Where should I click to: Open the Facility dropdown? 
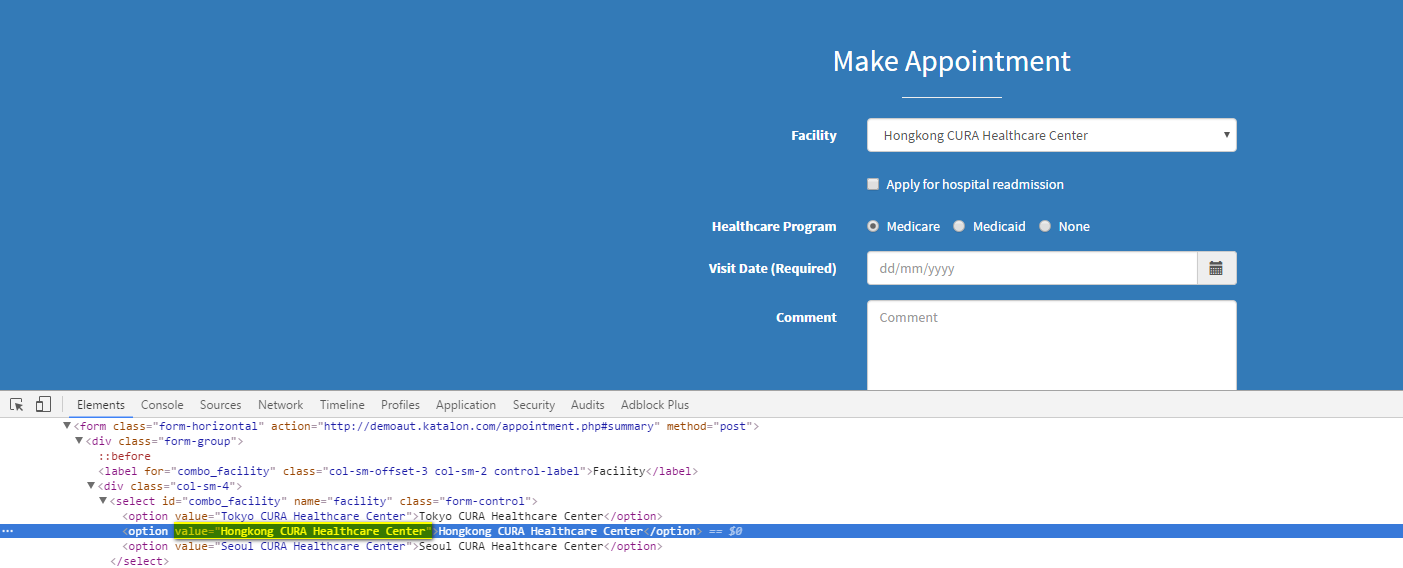tap(1051, 135)
